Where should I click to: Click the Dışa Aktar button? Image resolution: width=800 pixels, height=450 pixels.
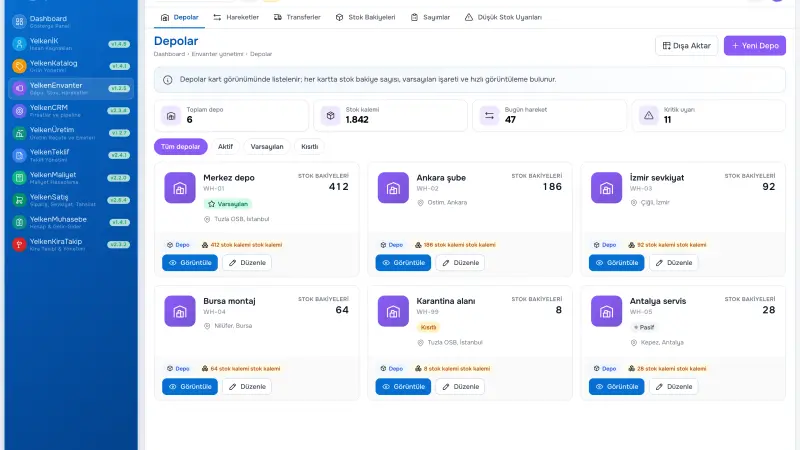point(686,45)
